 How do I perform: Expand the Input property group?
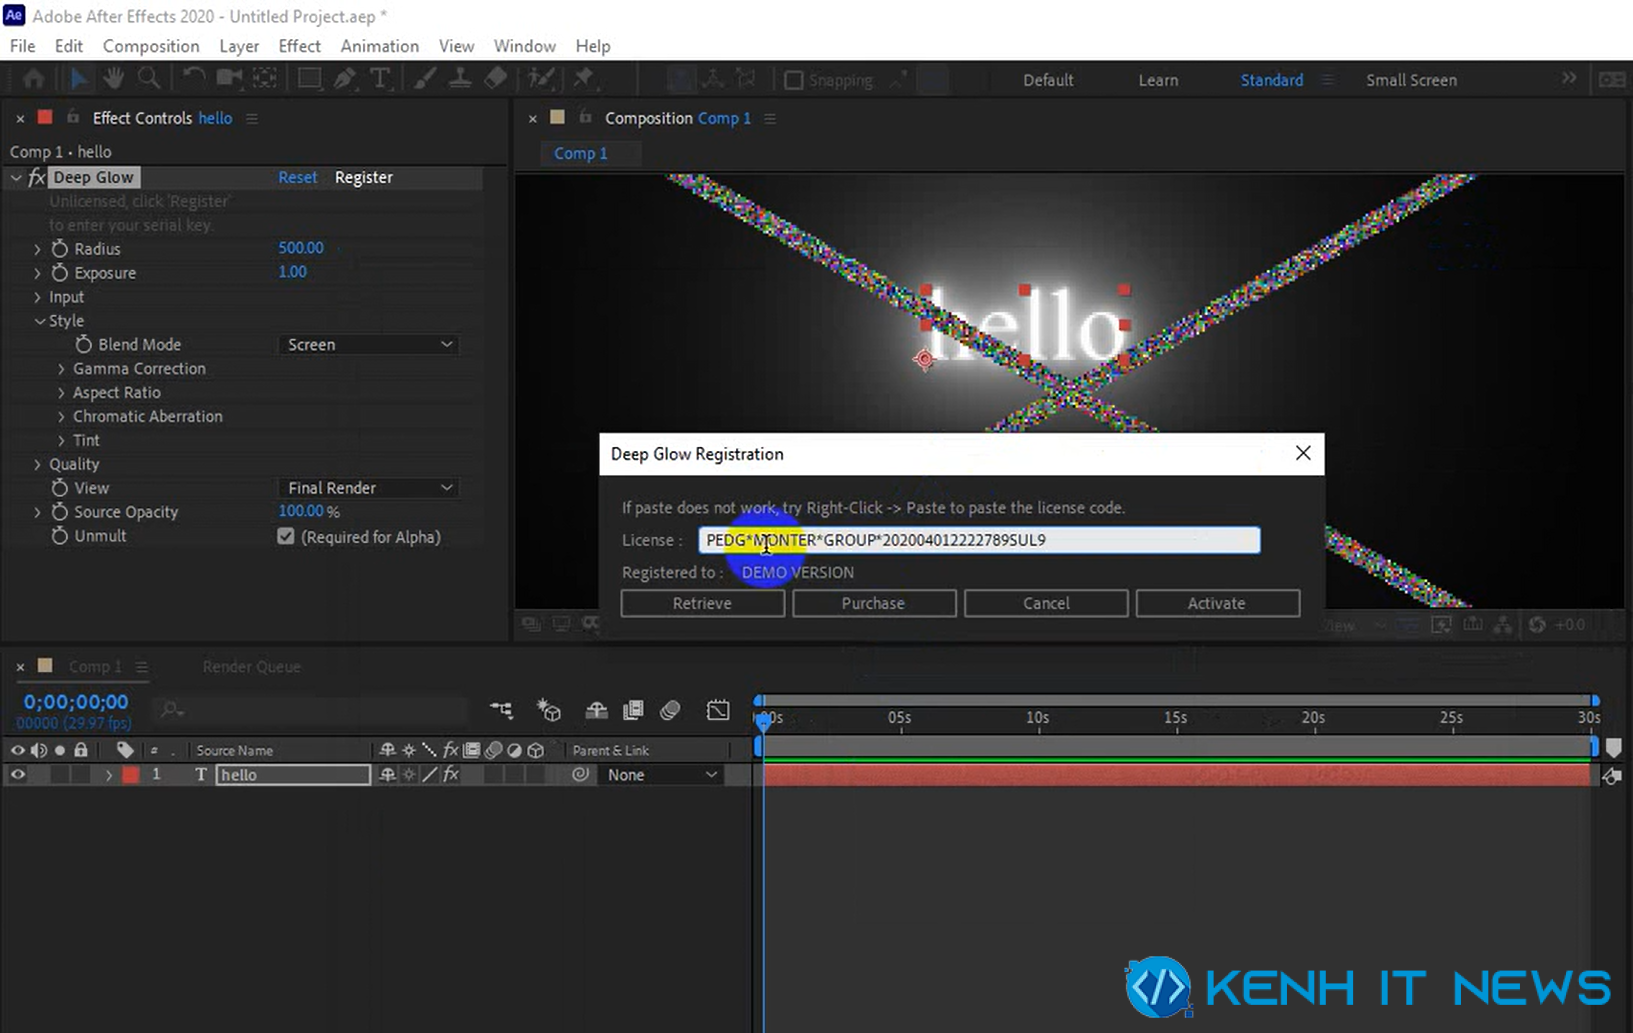(38, 297)
